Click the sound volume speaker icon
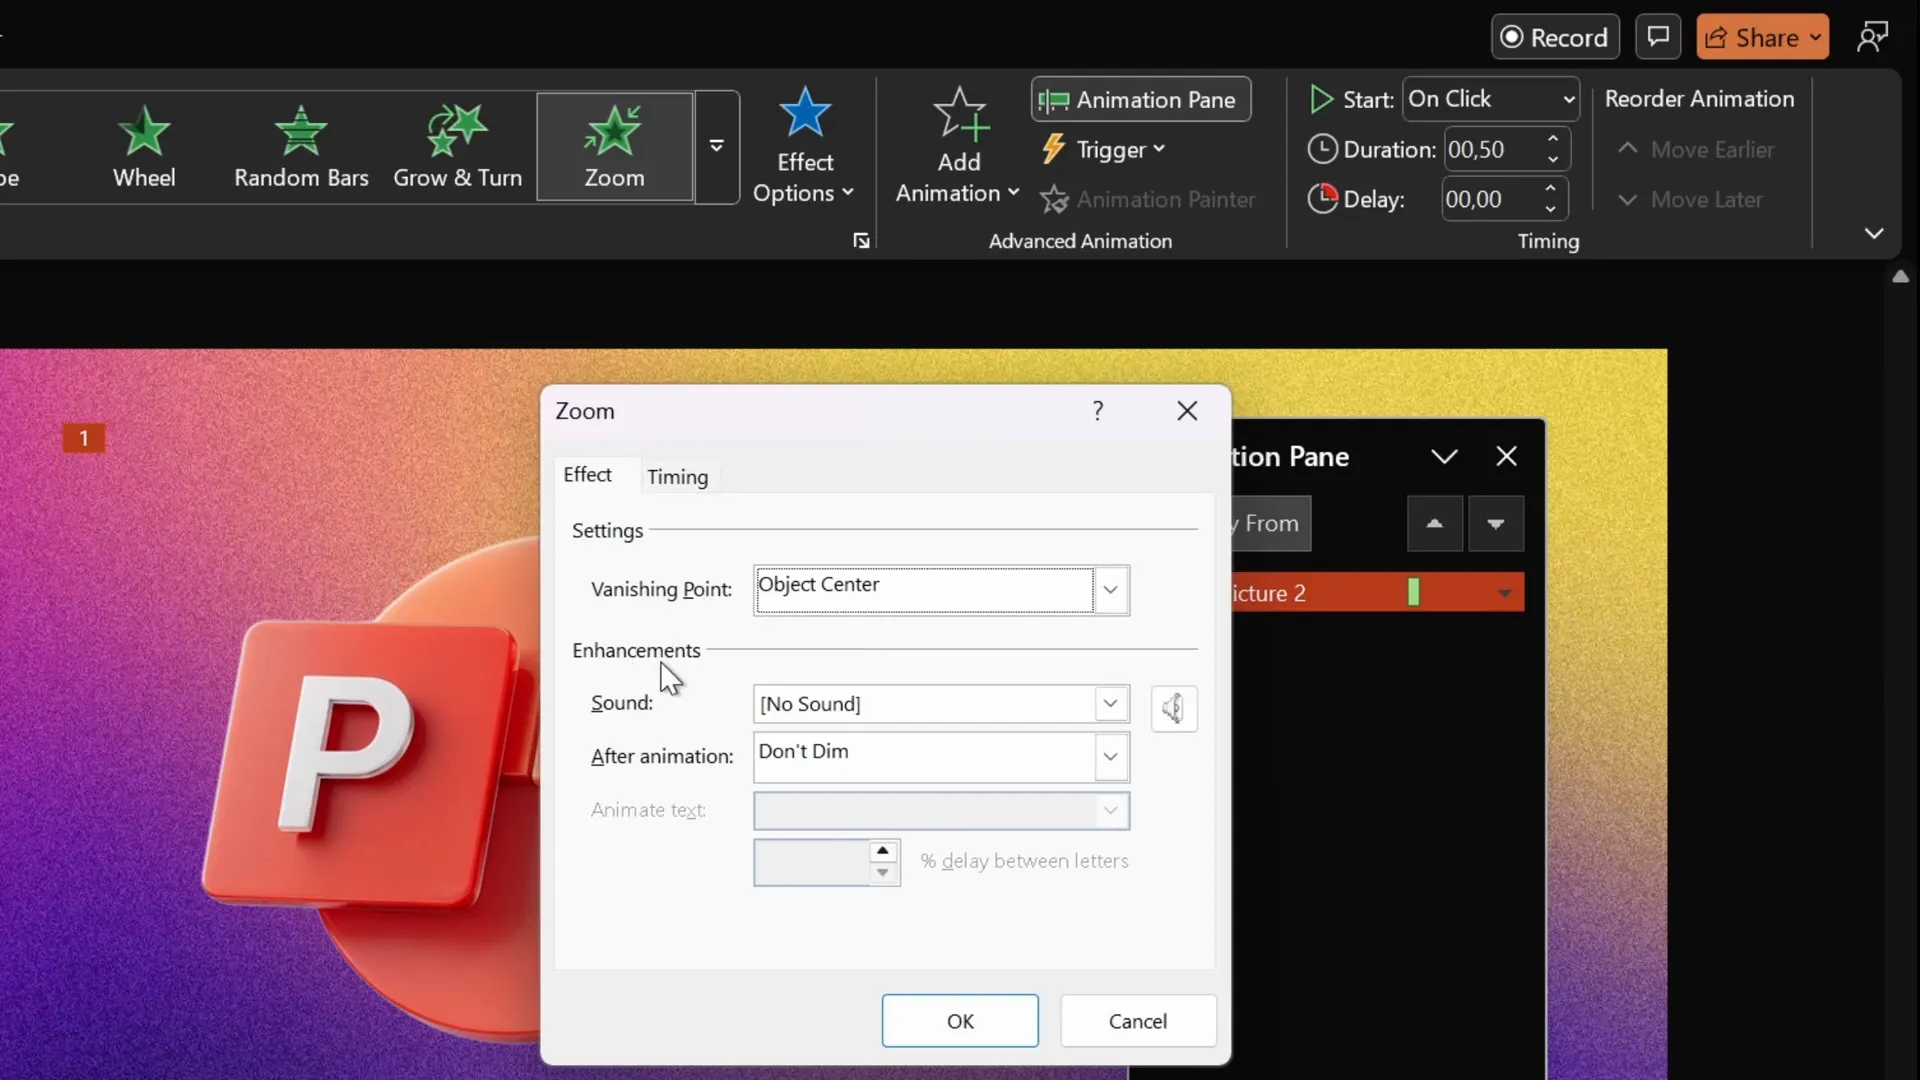 pyautogui.click(x=1174, y=709)
